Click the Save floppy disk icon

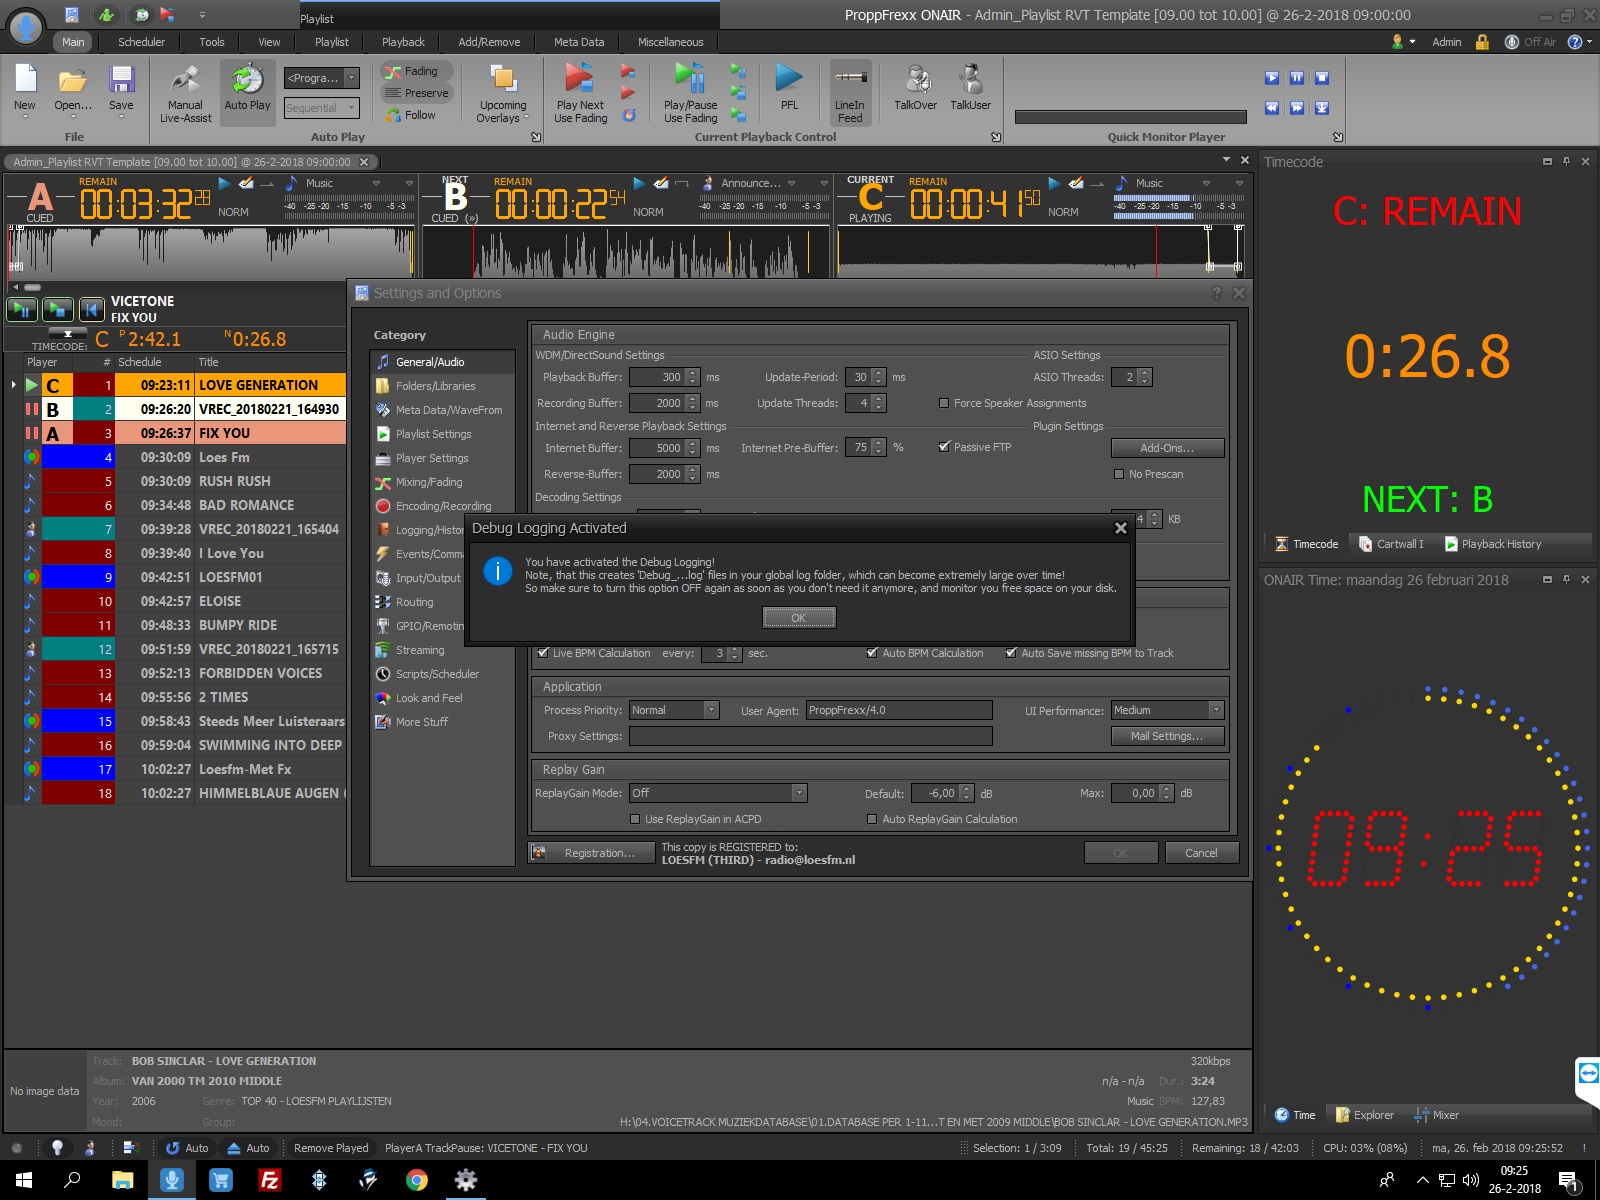point(121,80)
